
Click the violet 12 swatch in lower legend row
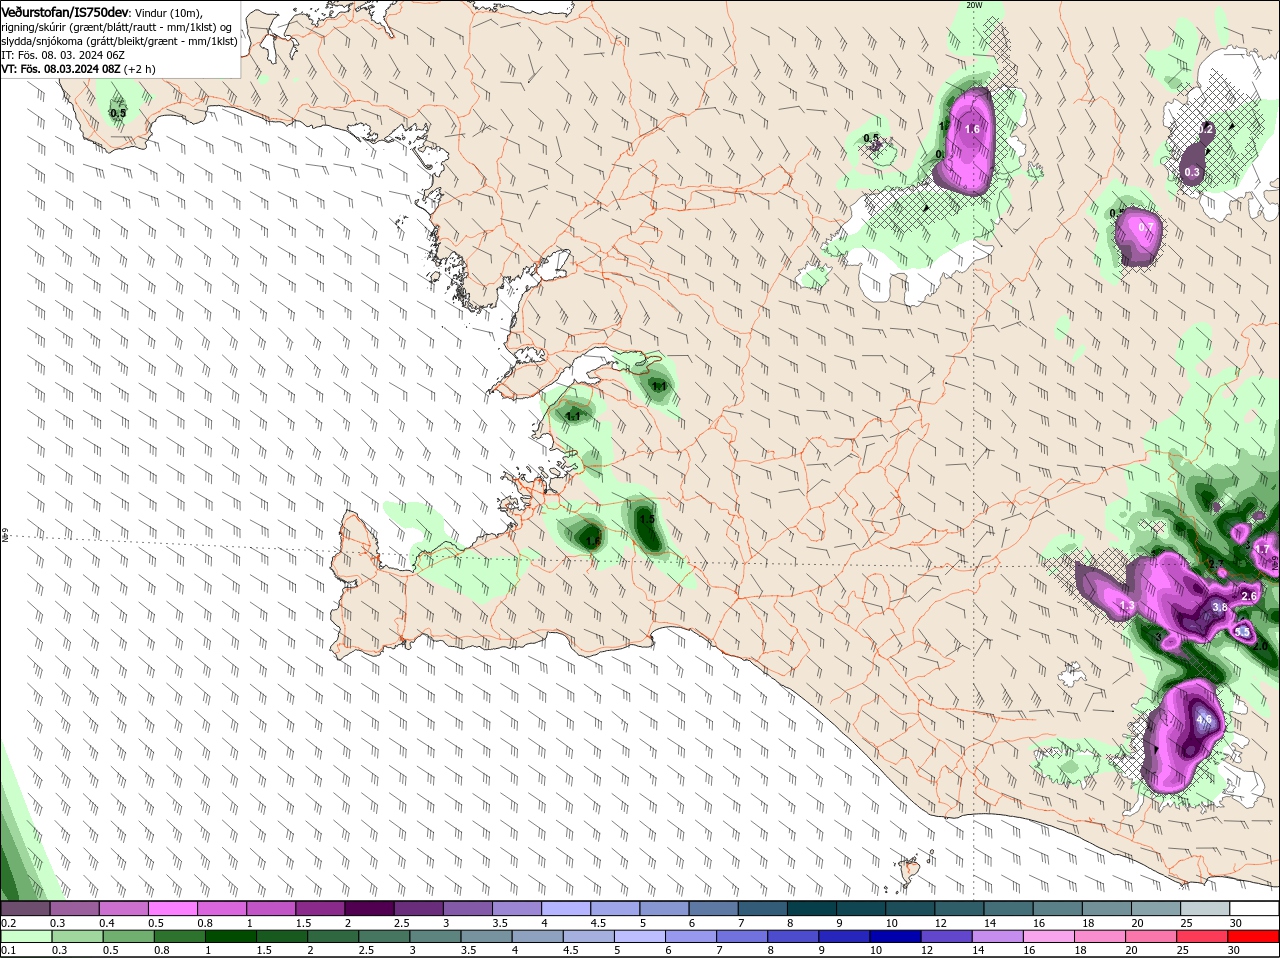click(946, 936)
